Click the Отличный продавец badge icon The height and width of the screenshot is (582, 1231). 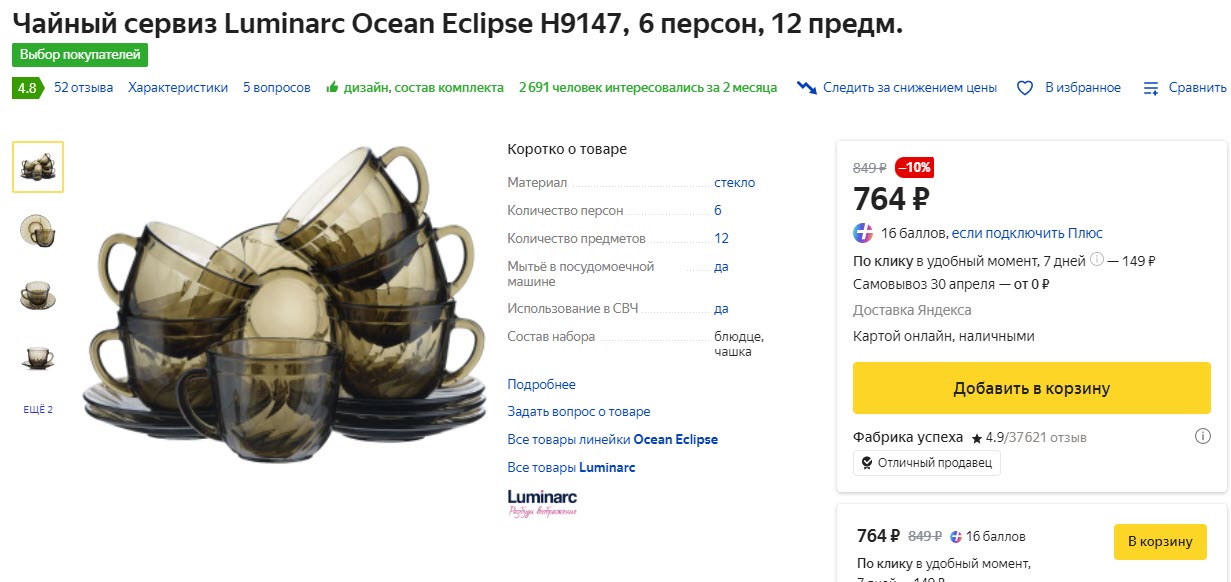pos(868,462)
